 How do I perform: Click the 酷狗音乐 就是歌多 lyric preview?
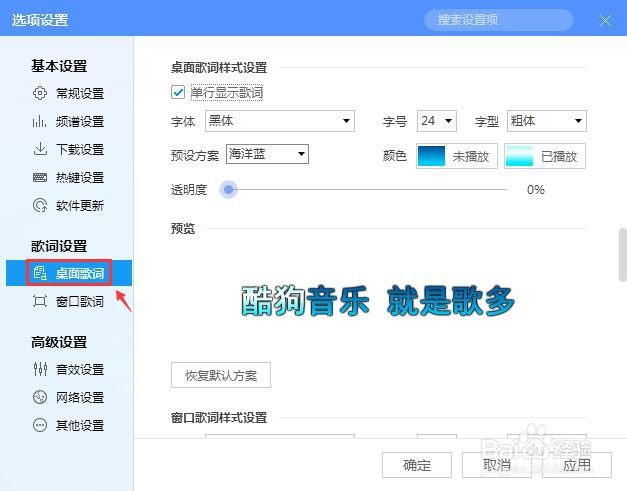pos(378,301)
